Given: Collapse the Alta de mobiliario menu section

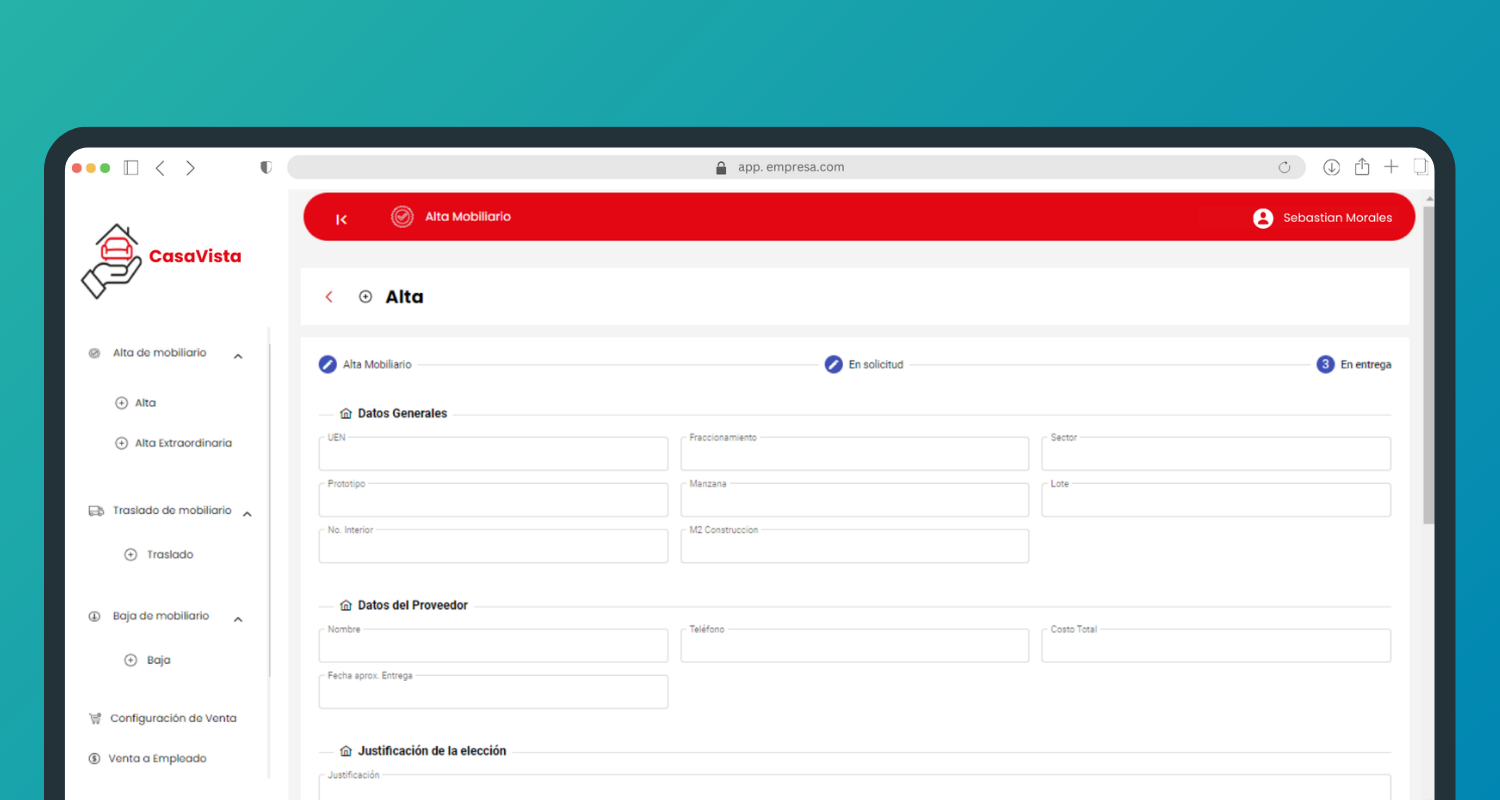Looking at the screenshot, I should coord(238,356).
